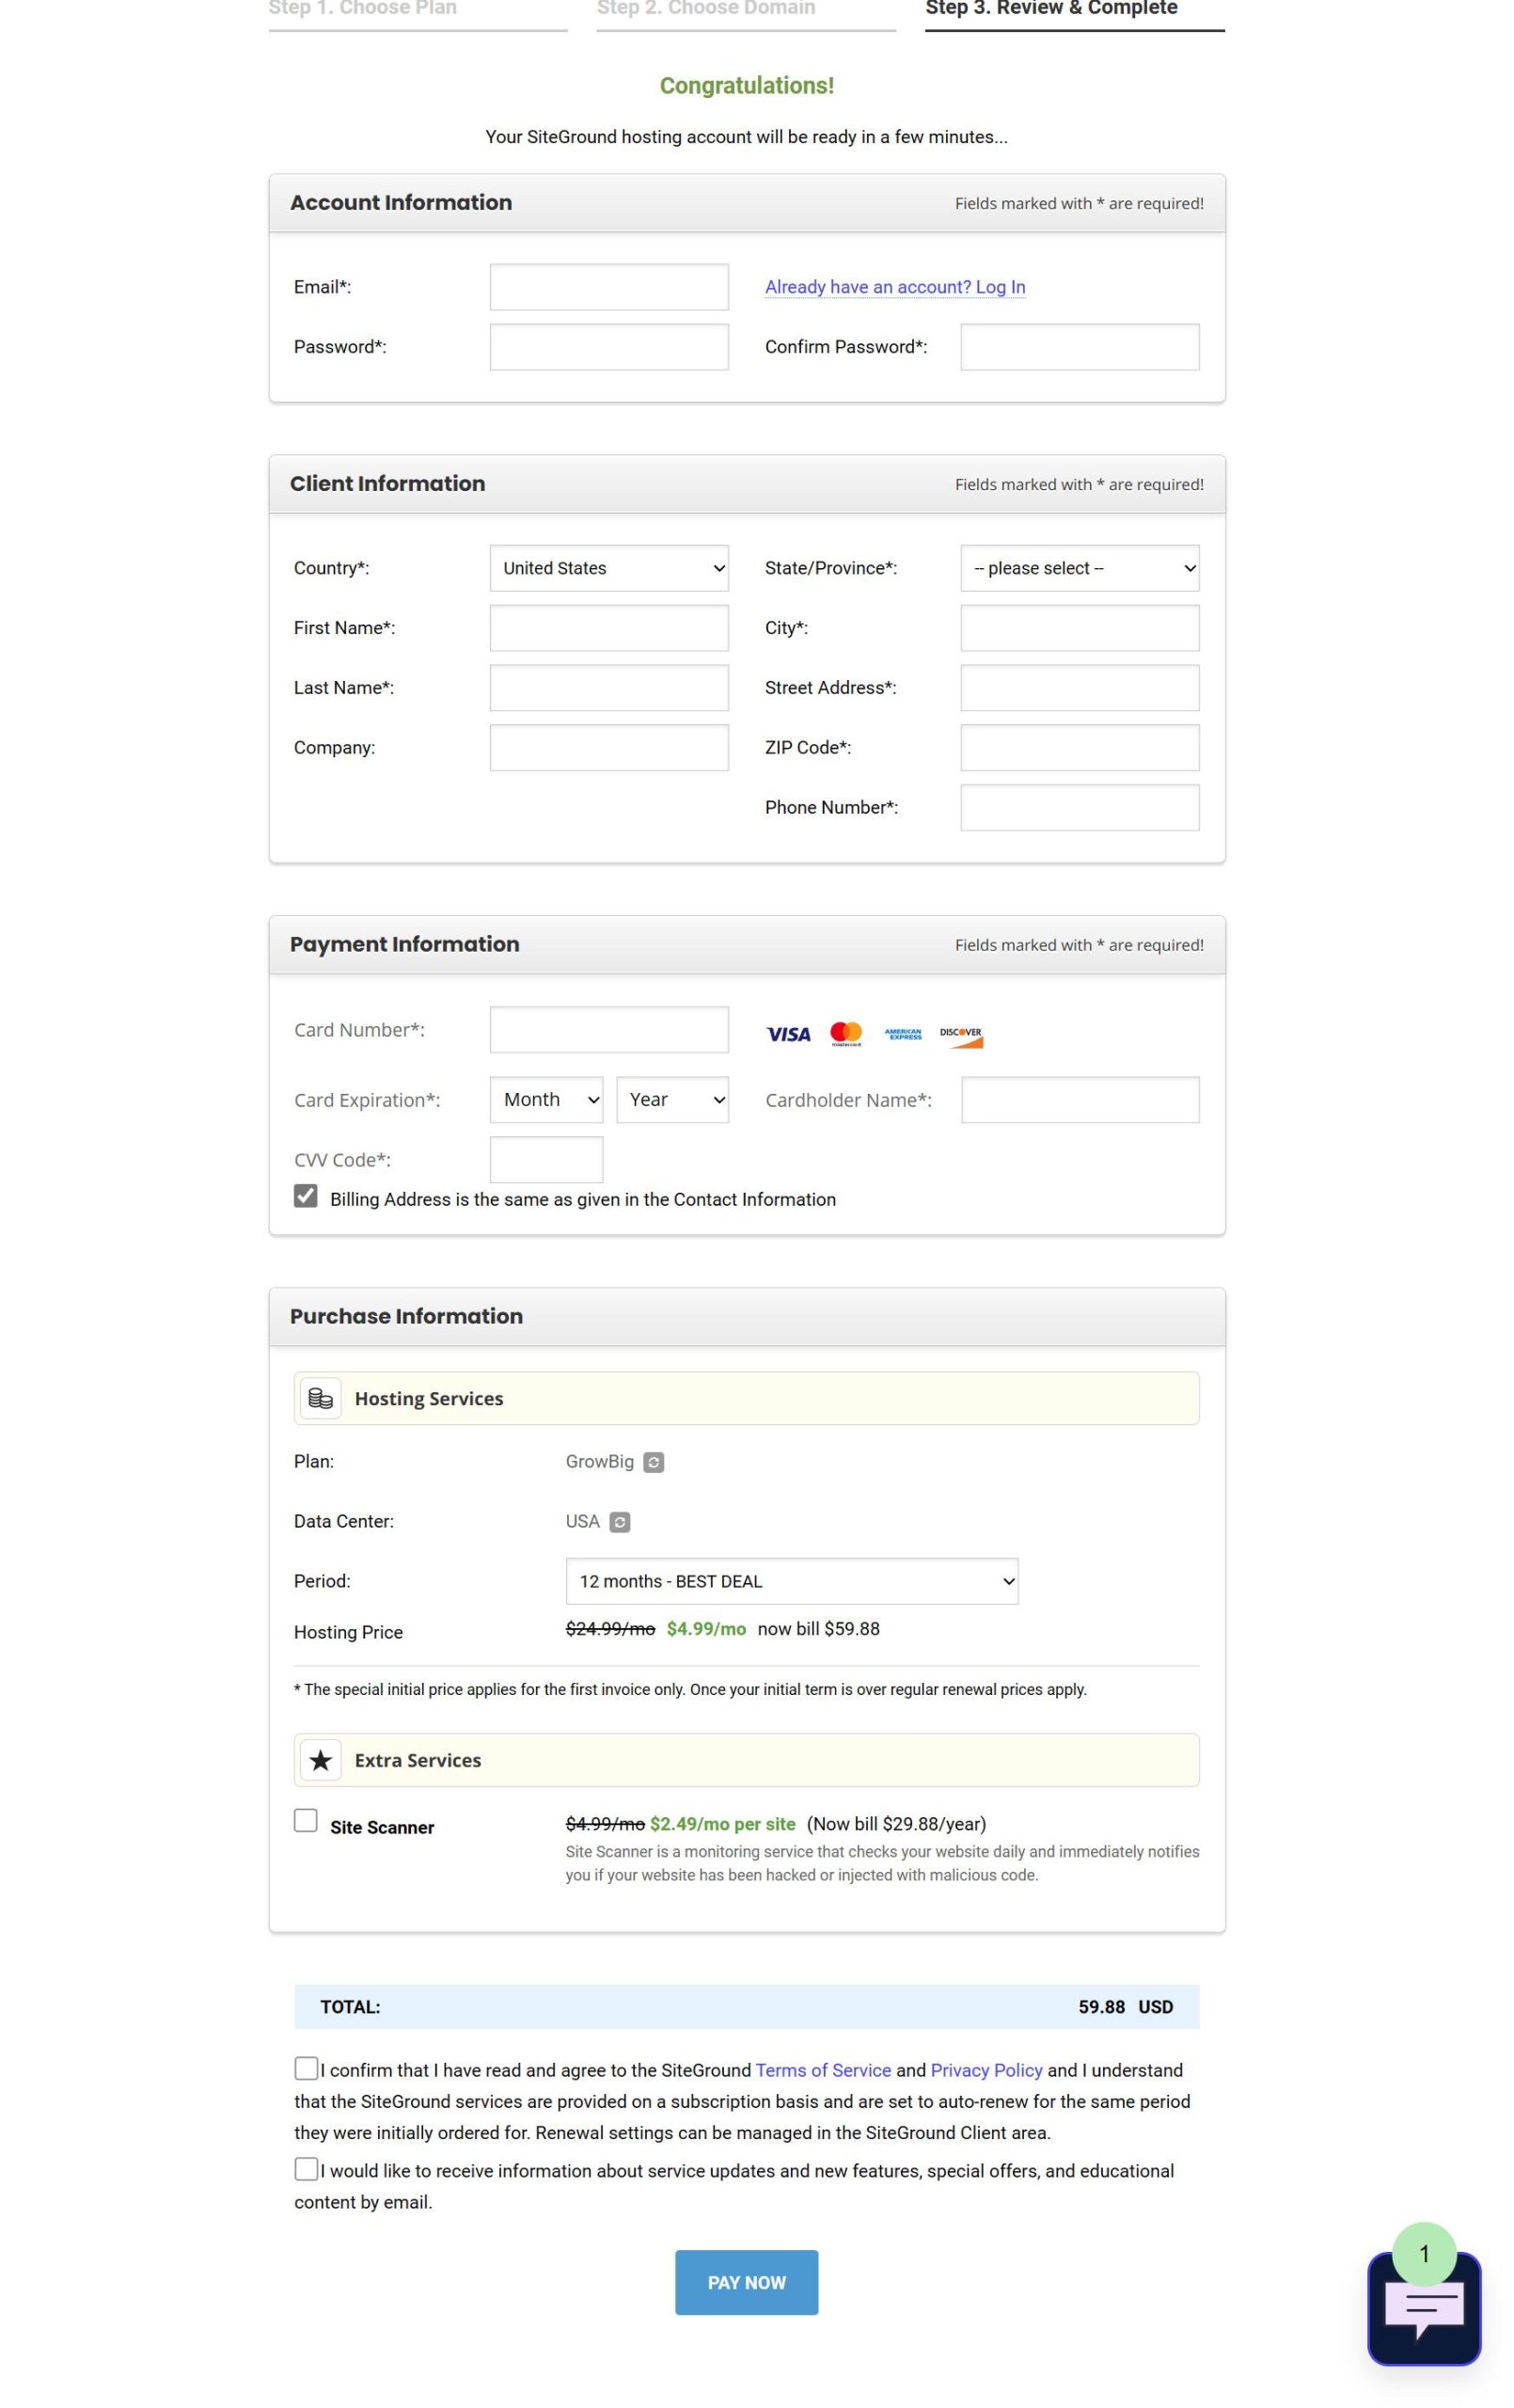Click the Company input field

click(609, 748)
